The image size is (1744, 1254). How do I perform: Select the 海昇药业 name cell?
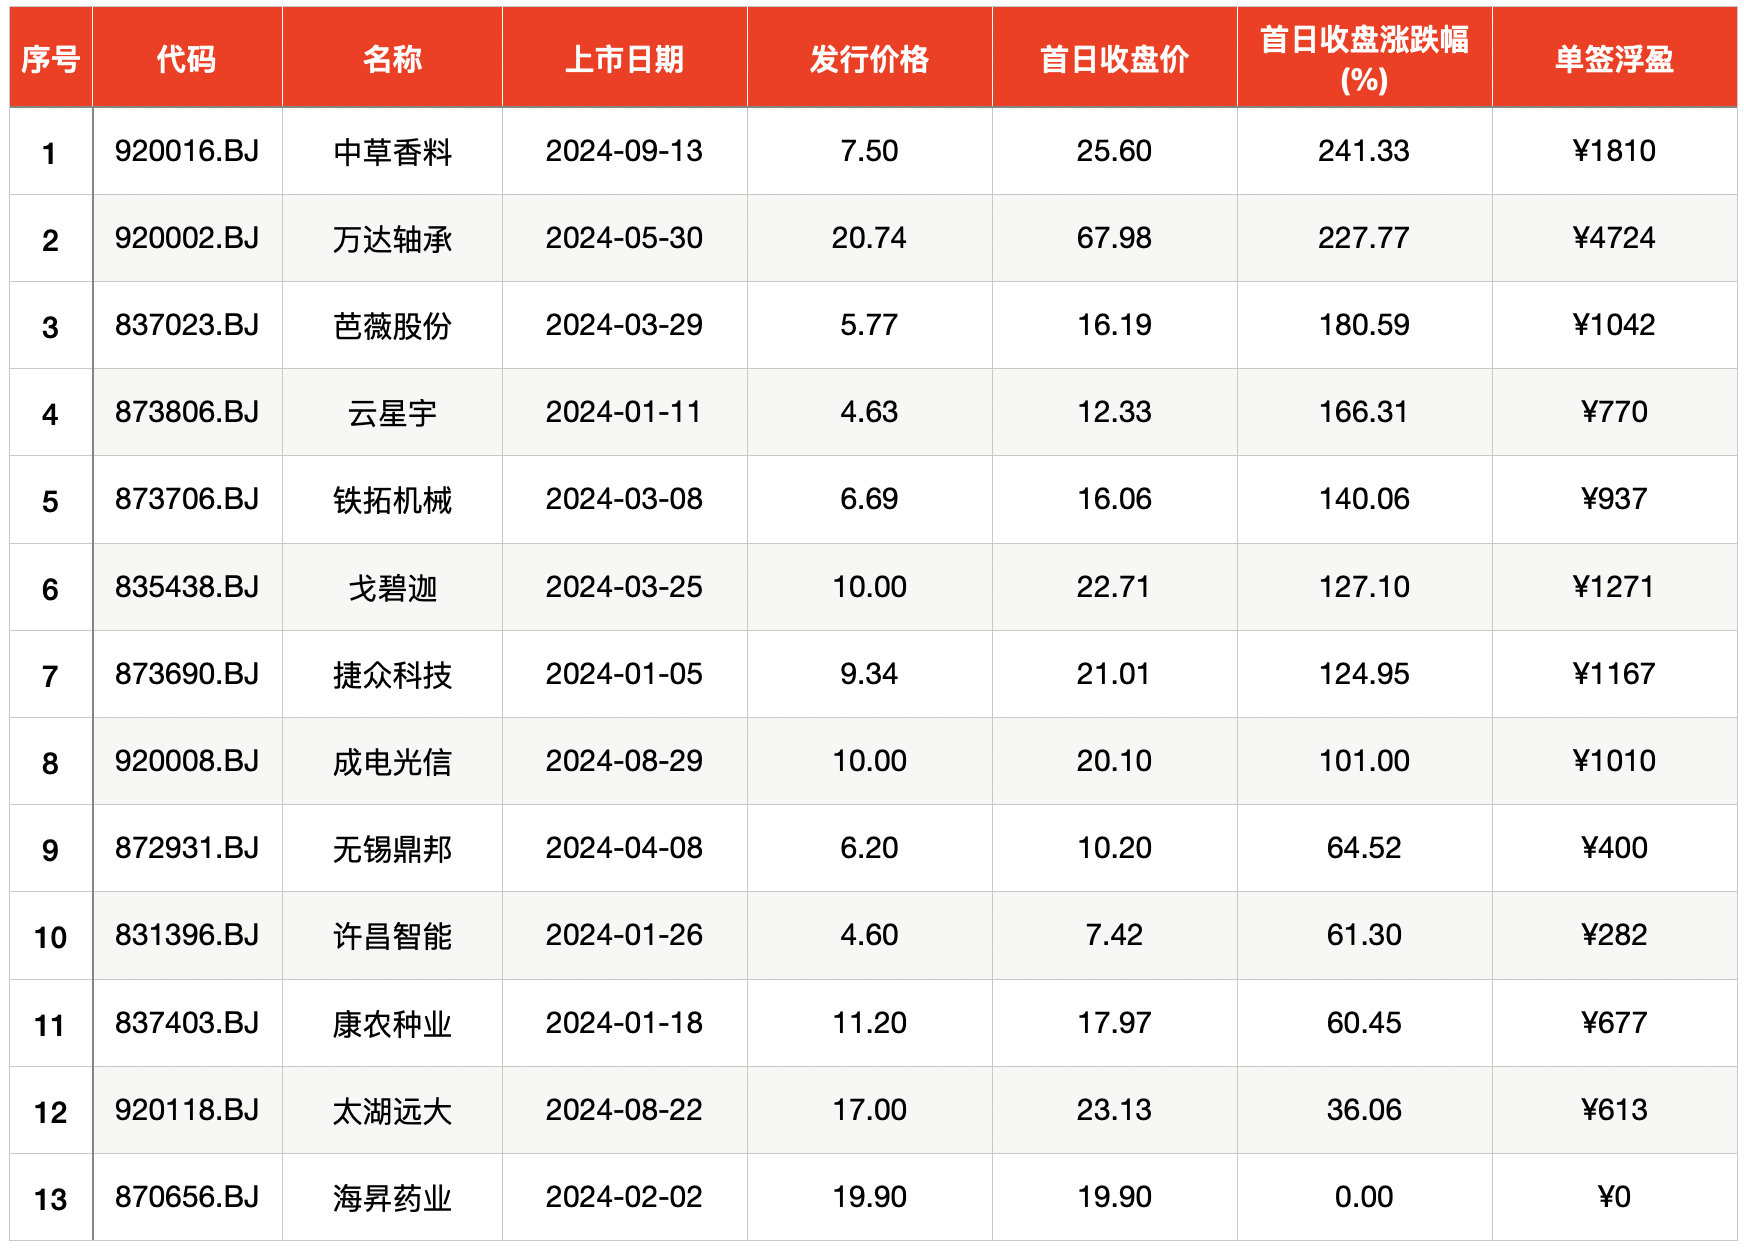pos(392,1198)
